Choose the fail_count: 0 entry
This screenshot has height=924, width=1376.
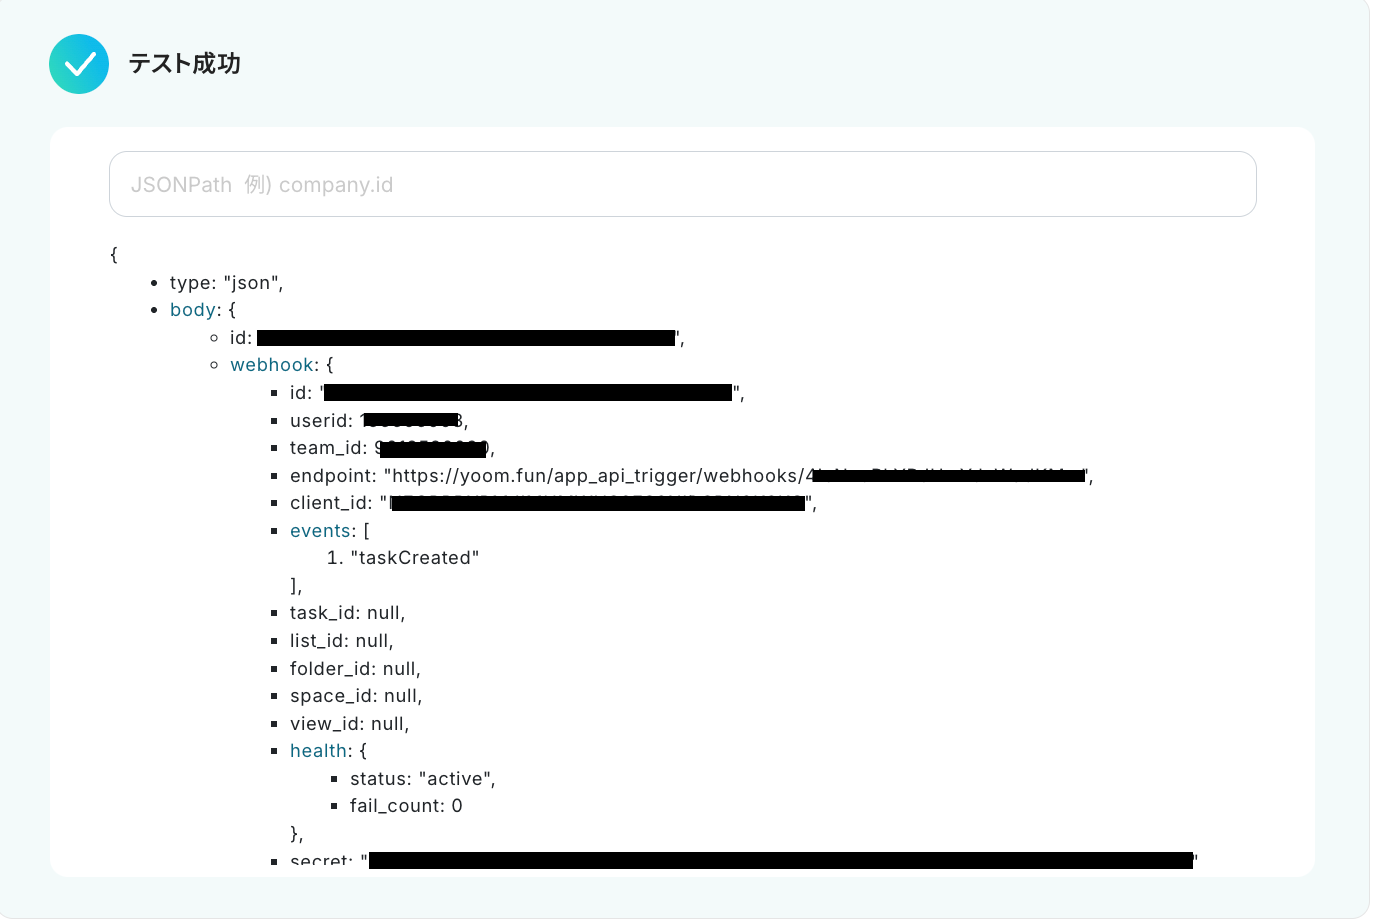click(406, 806)
